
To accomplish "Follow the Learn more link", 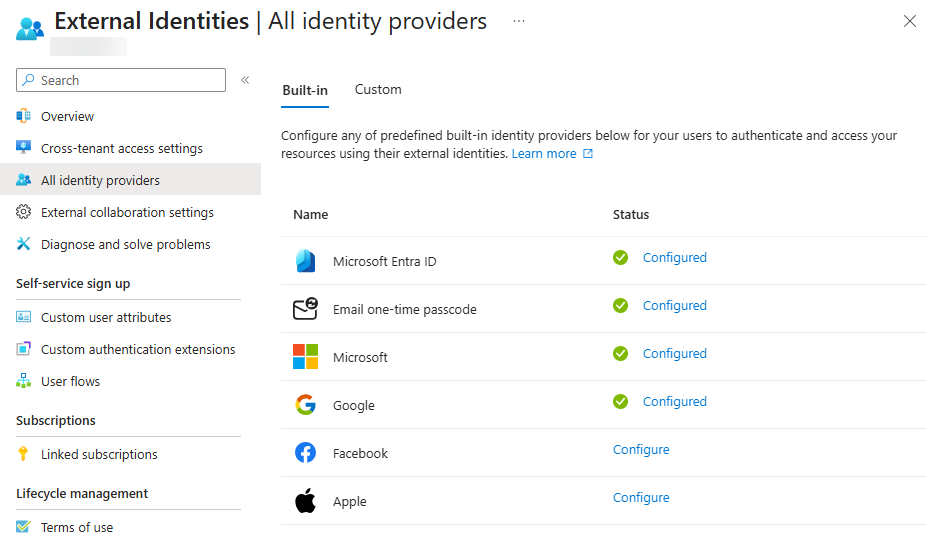I will click(x=544, y=154).
